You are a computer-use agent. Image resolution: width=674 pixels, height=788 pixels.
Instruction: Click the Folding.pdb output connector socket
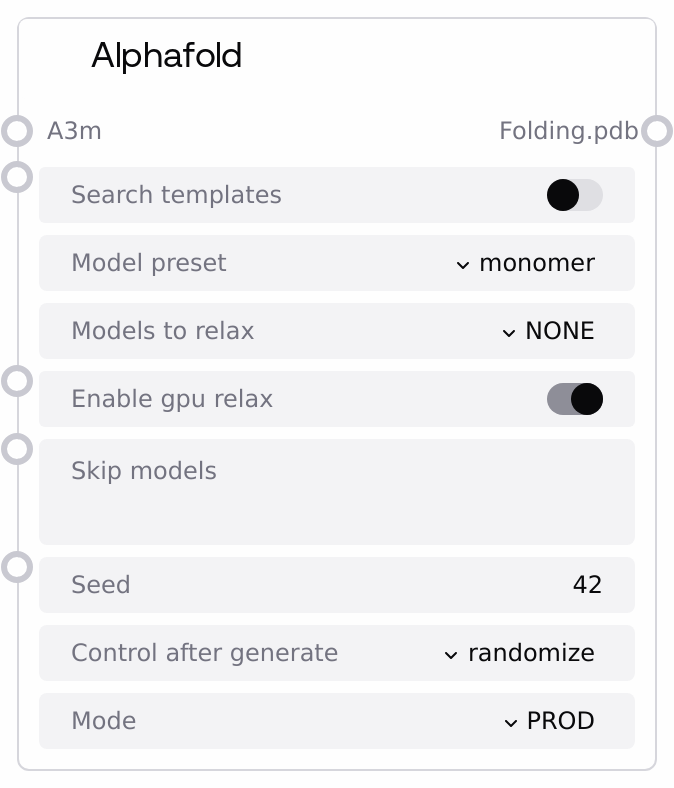(x=656, y=131)
